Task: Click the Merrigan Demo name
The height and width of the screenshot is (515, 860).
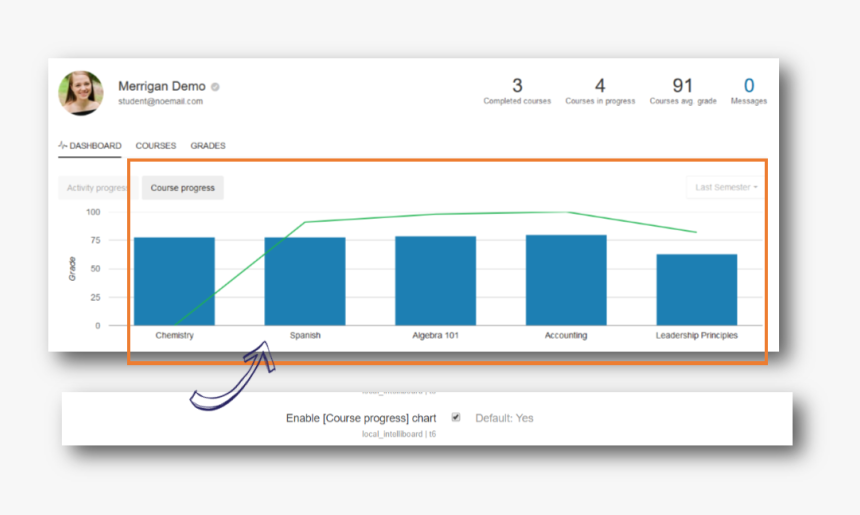Action: [162, 86]
